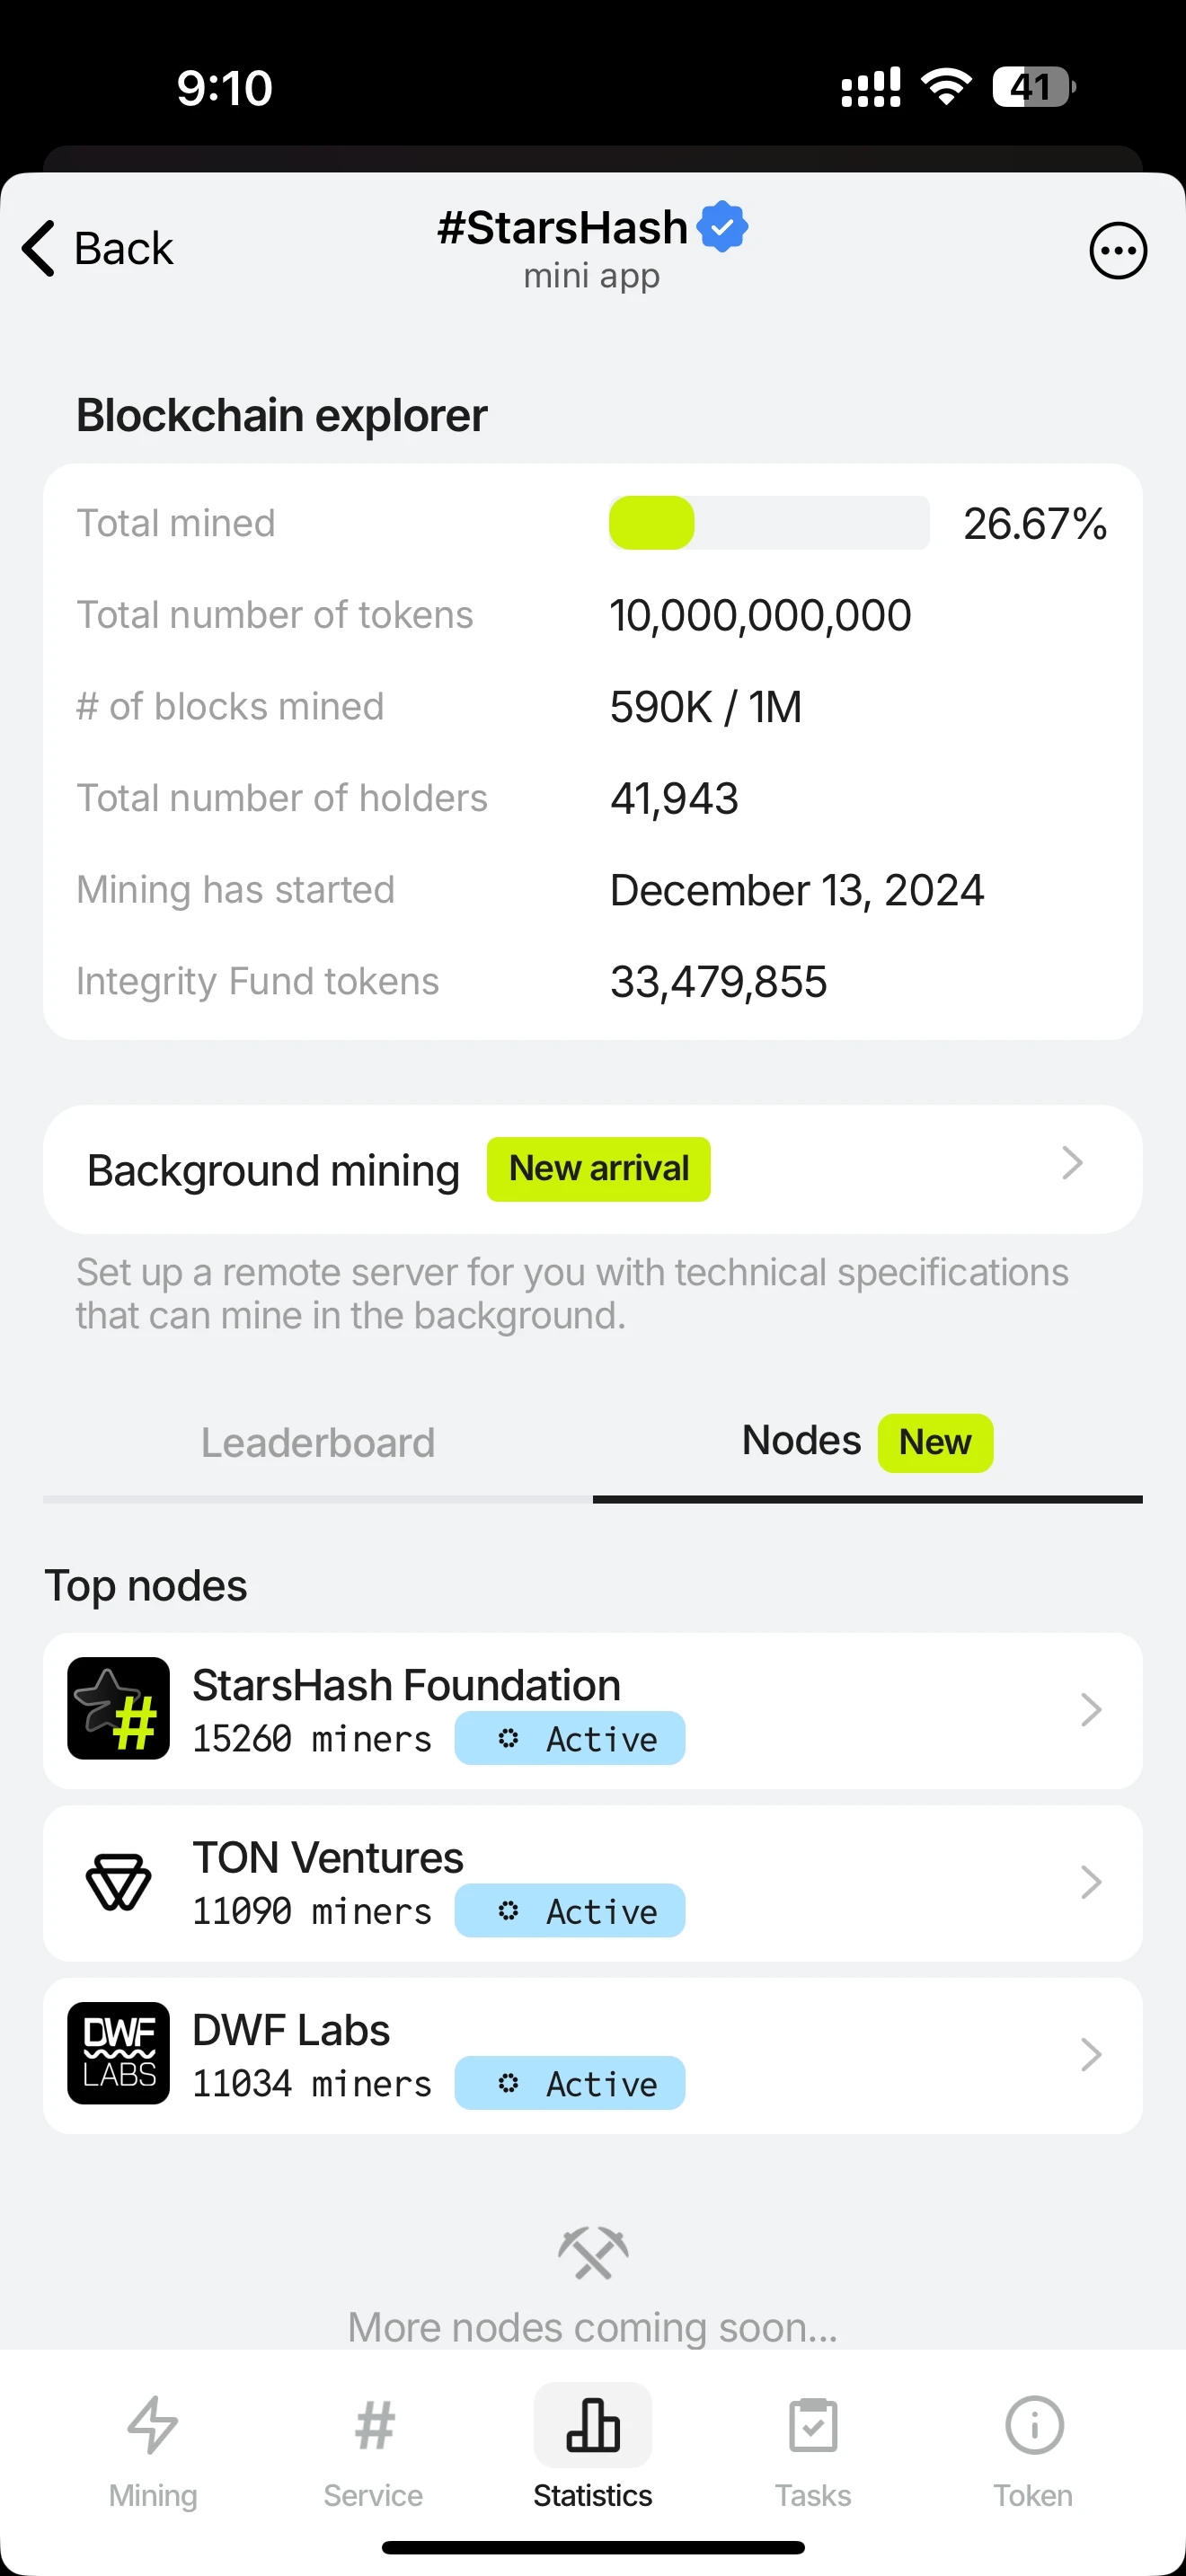Expand DWF Labs node details chevron
The image size is (1186, 2576).
pos(1091,2055)
